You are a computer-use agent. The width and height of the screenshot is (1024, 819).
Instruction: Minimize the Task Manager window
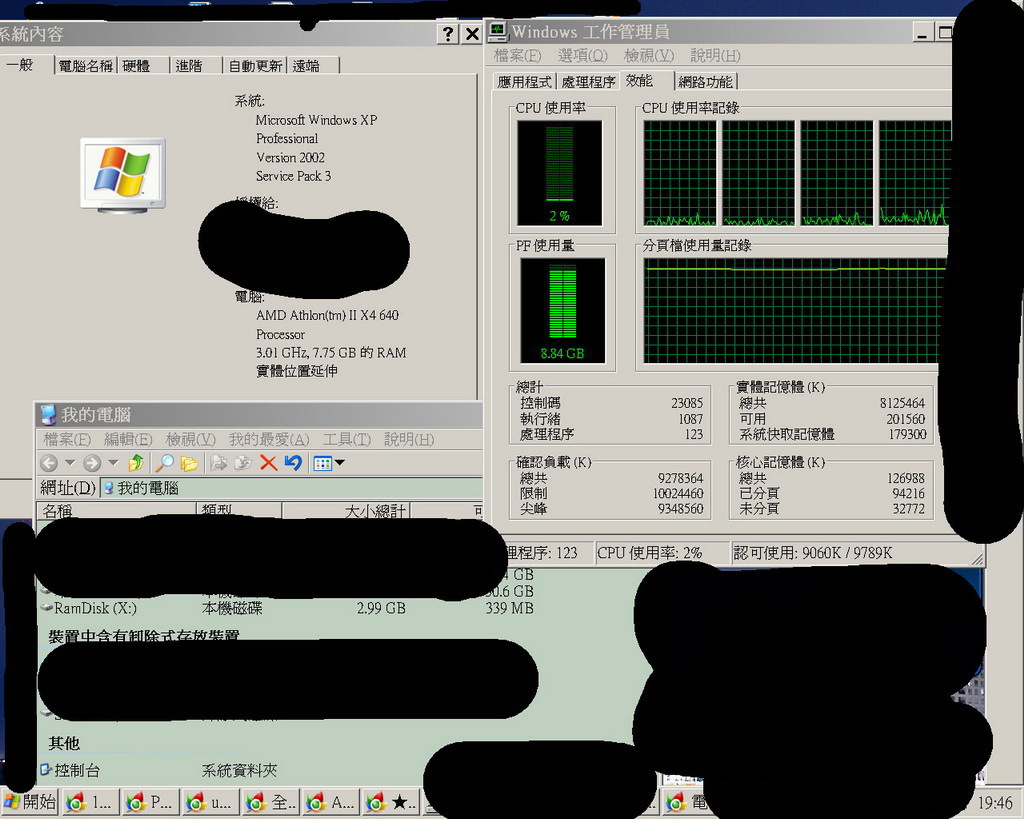[921, 32]
